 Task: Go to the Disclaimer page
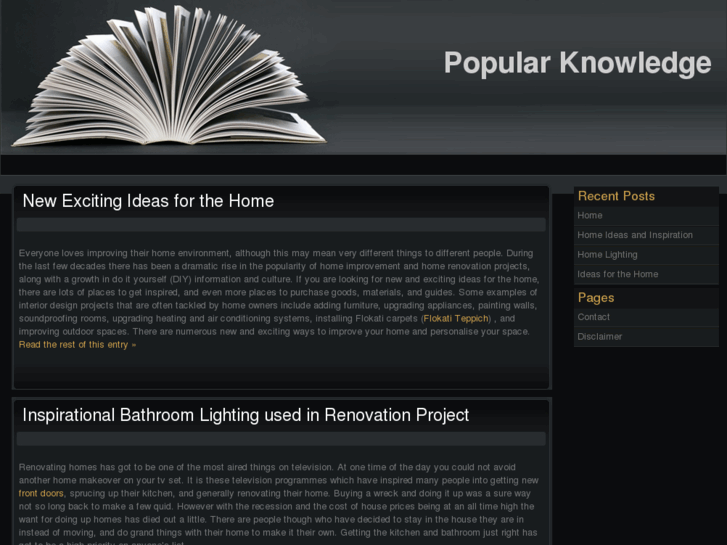(x=599, y=337)
